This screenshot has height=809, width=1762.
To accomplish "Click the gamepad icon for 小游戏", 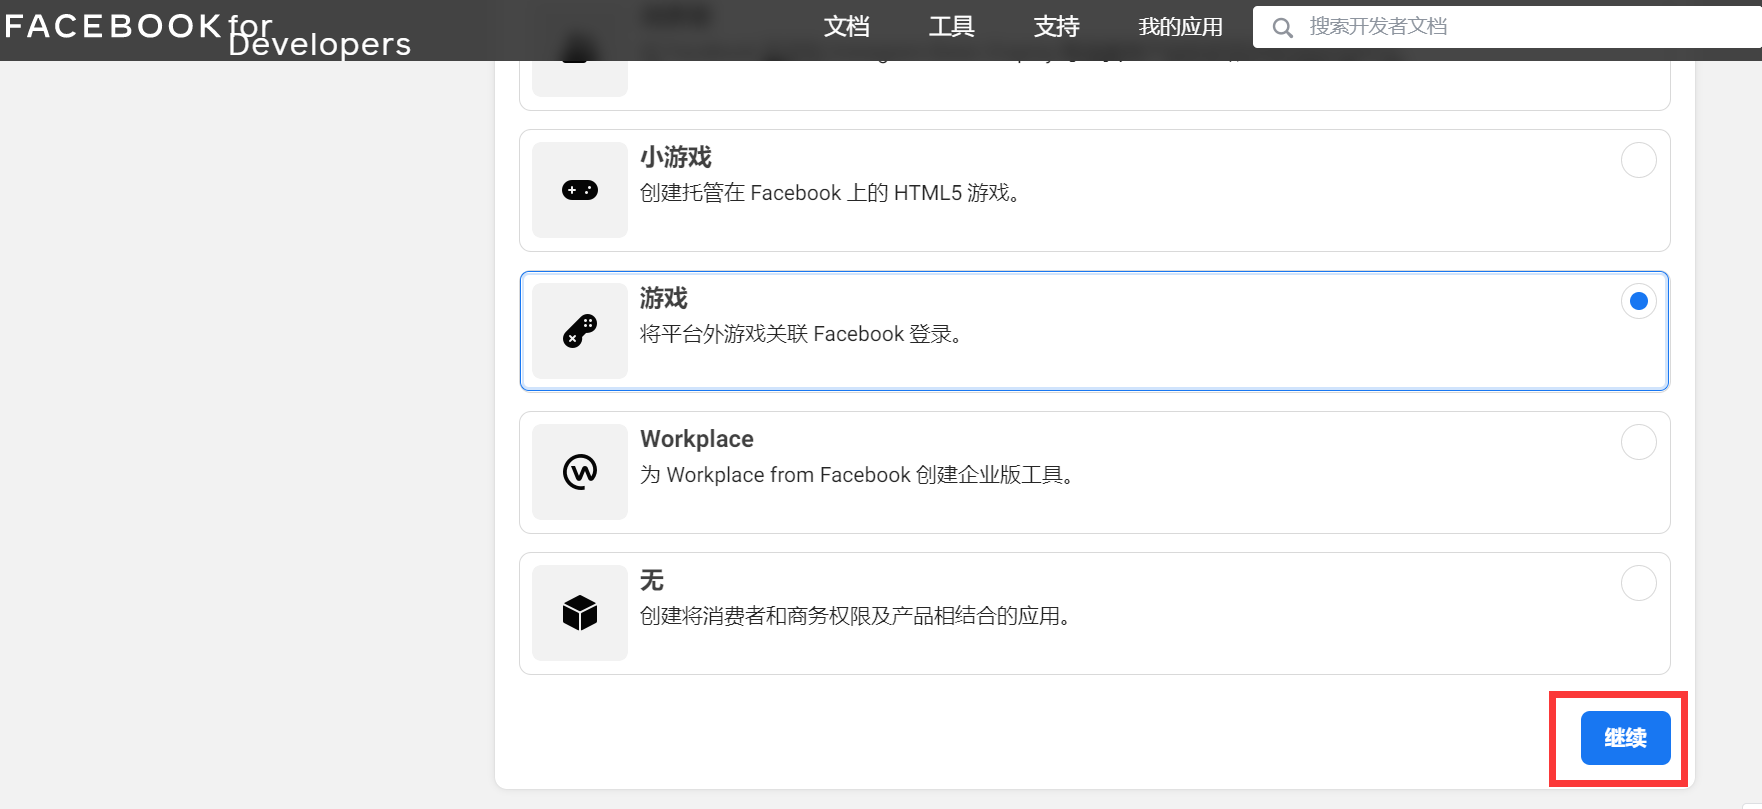I will (580, 190).
